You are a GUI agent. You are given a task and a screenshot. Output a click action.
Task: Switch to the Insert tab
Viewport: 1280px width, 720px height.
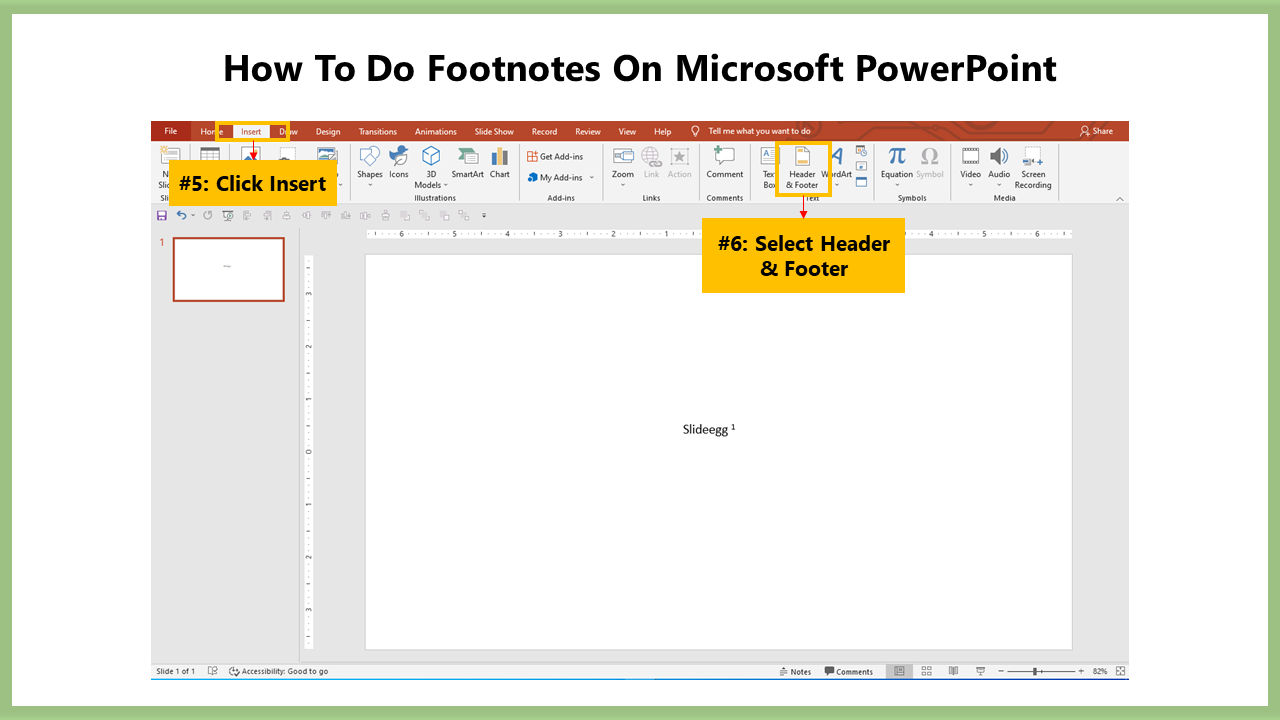pos(251,132)
